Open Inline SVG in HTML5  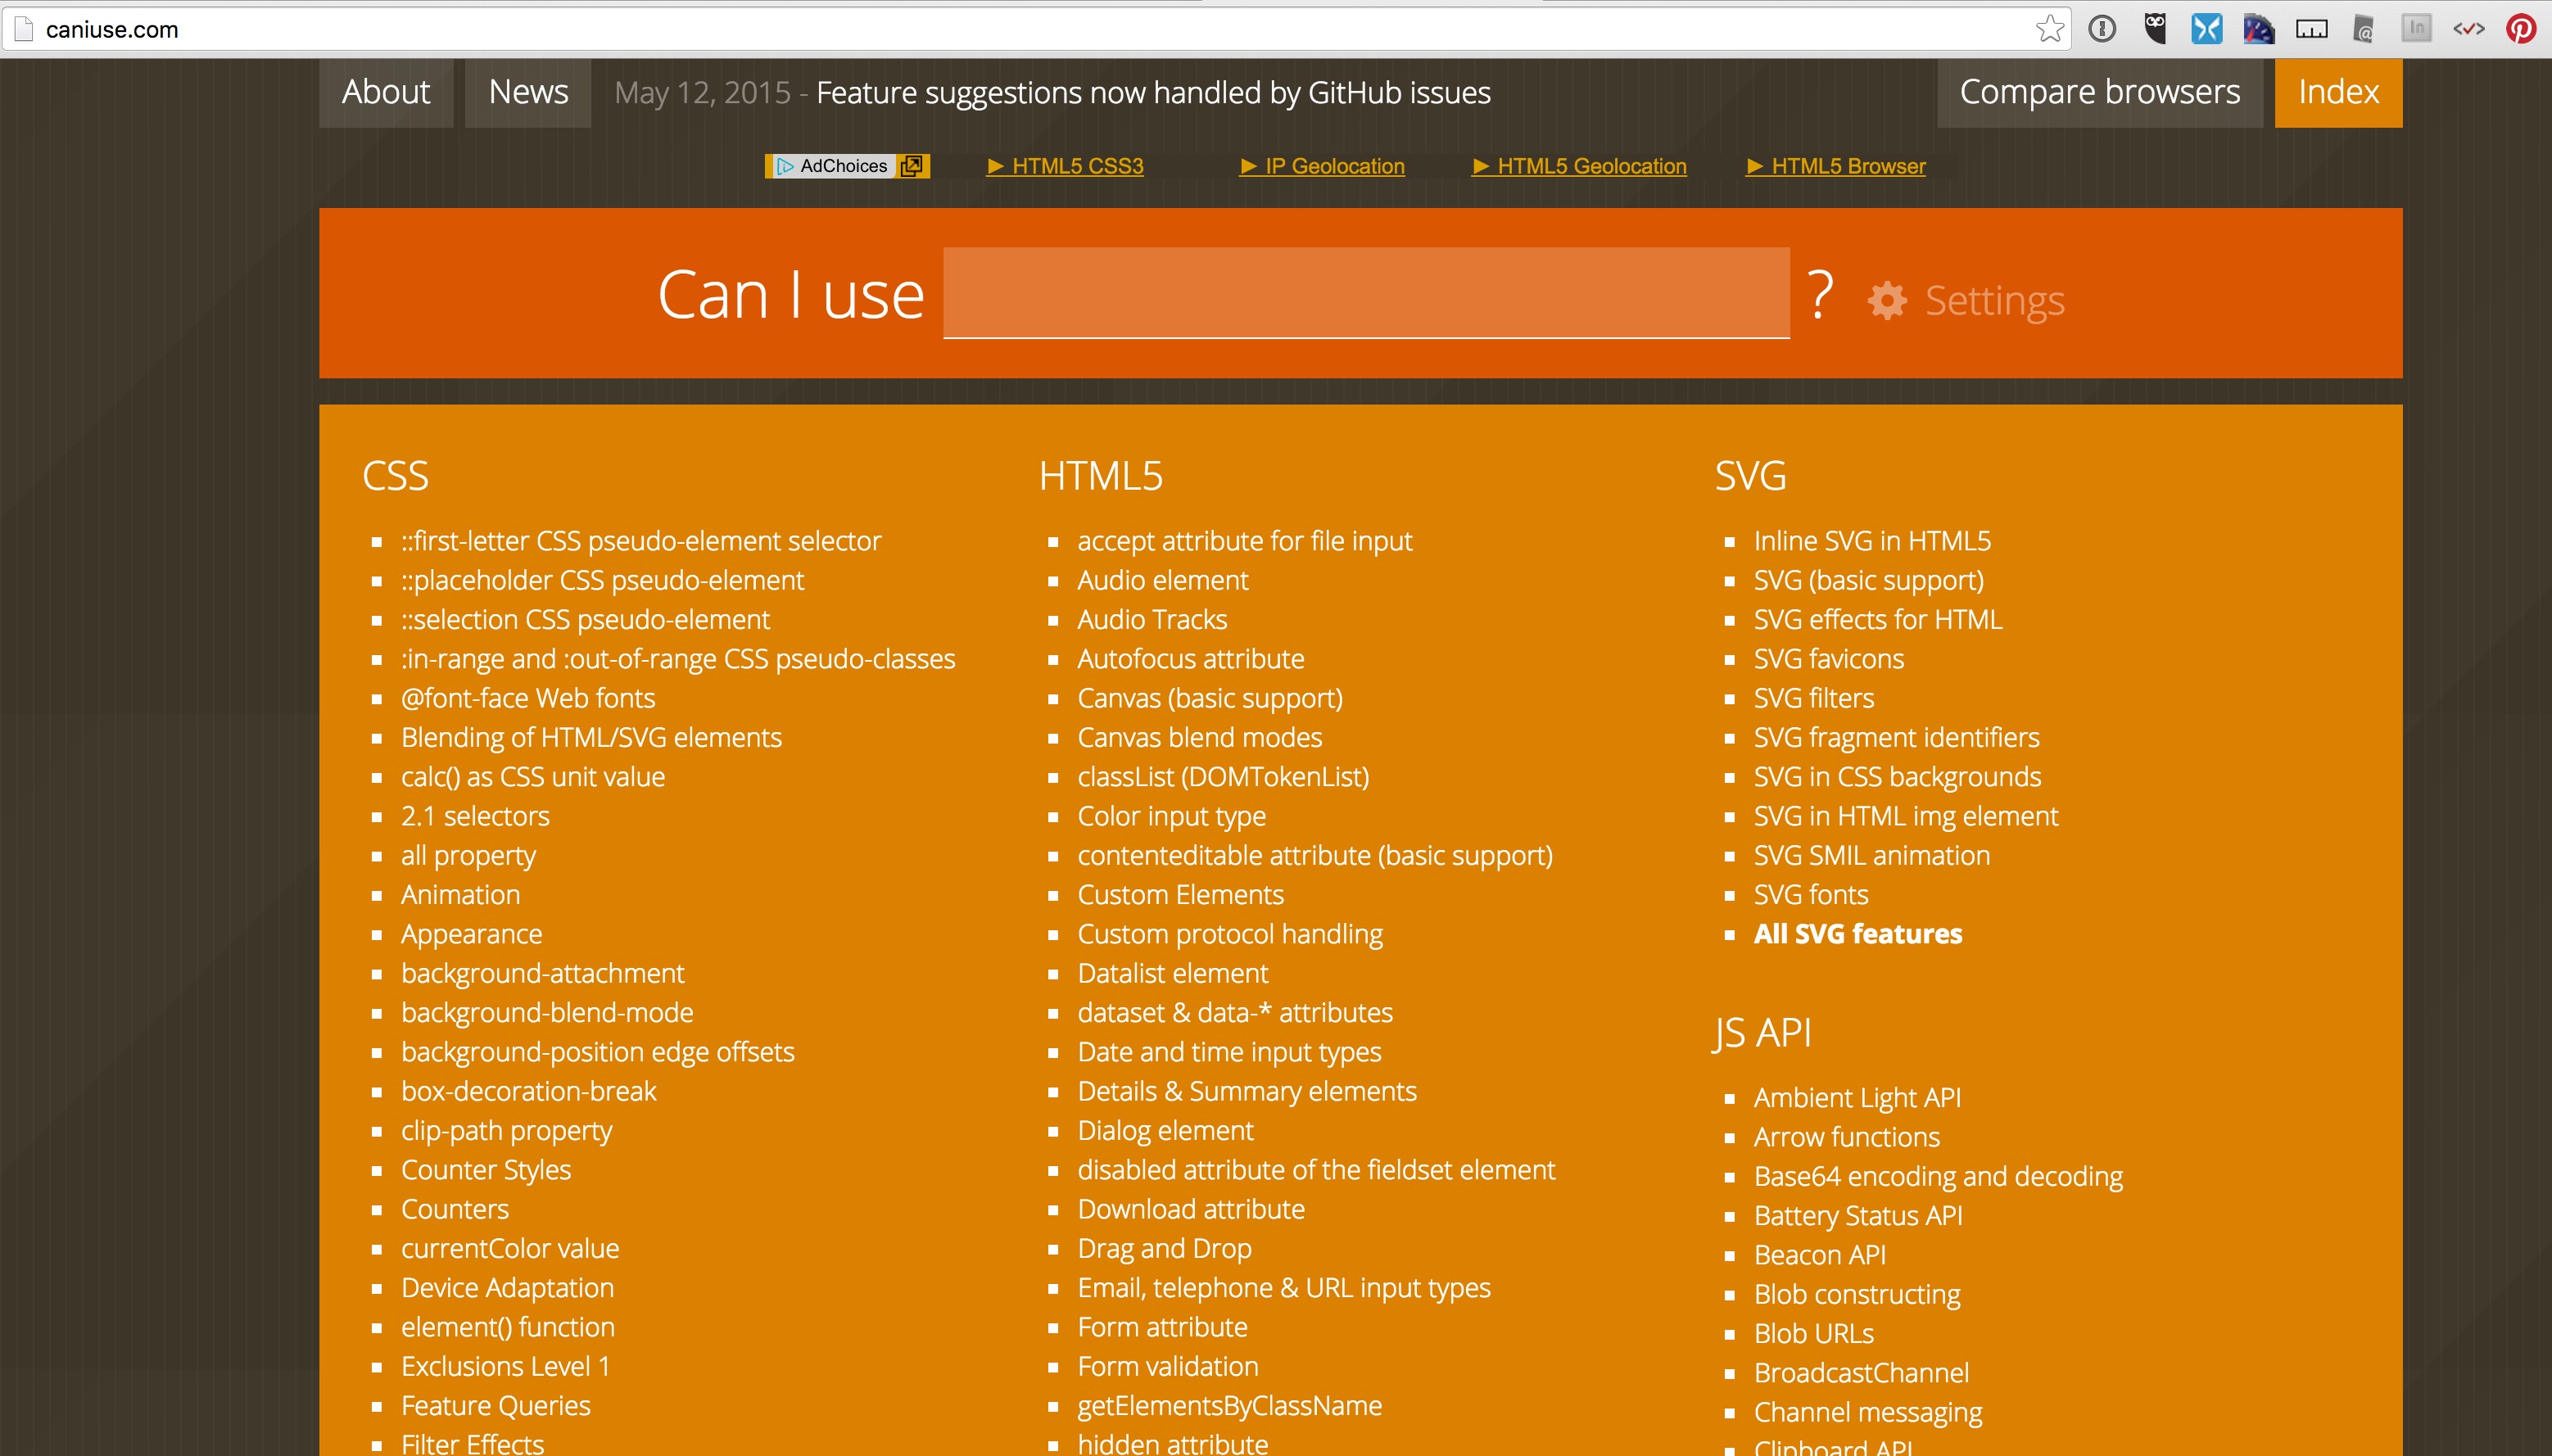point(1872,541)
